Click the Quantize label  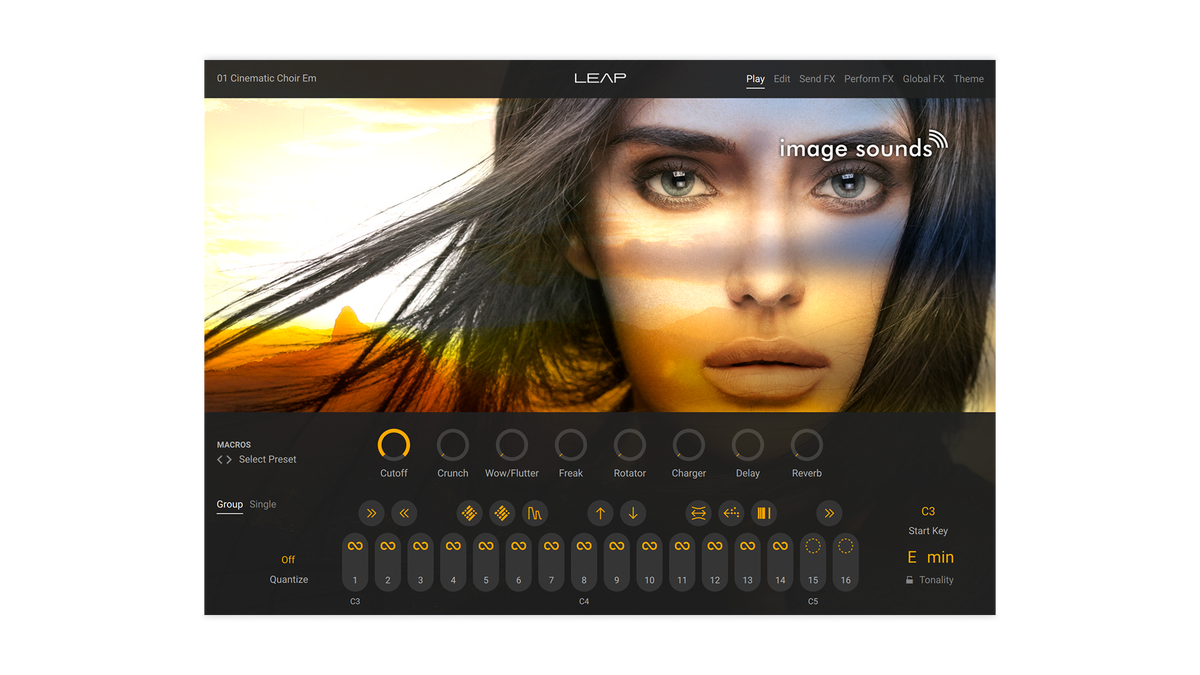[289, 580]
